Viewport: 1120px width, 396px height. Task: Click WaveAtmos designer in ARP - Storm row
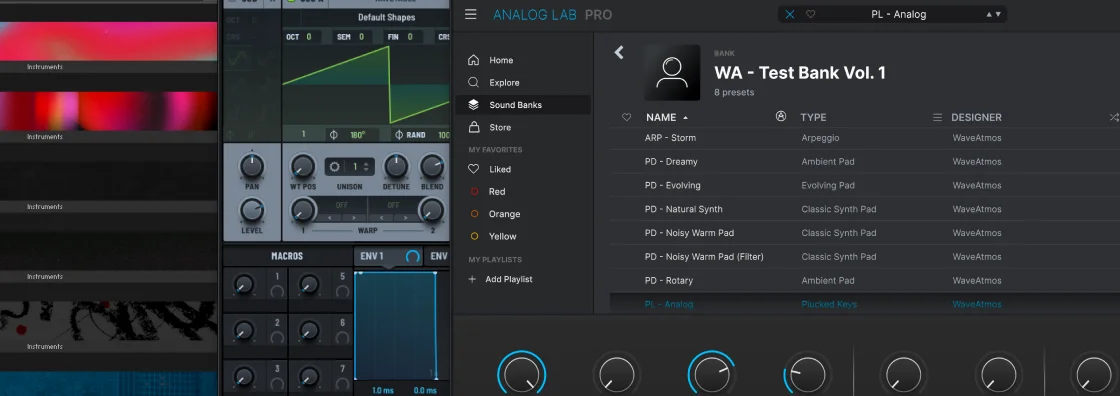point(976,138)
